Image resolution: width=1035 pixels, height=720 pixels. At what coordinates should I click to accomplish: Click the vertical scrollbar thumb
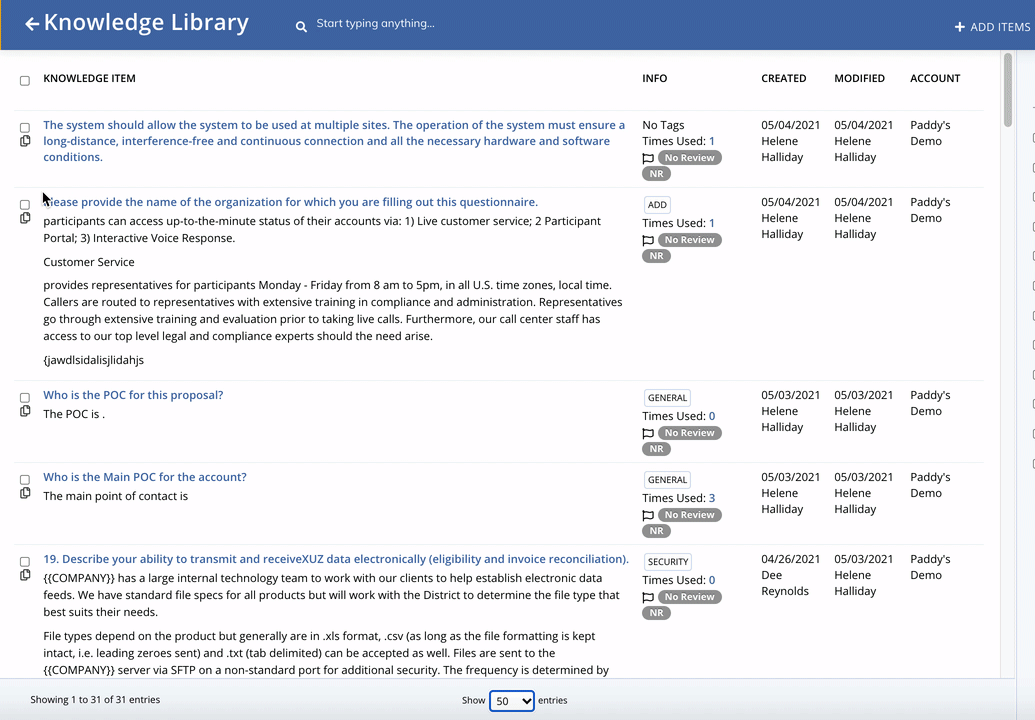[x=1007, y=90]
